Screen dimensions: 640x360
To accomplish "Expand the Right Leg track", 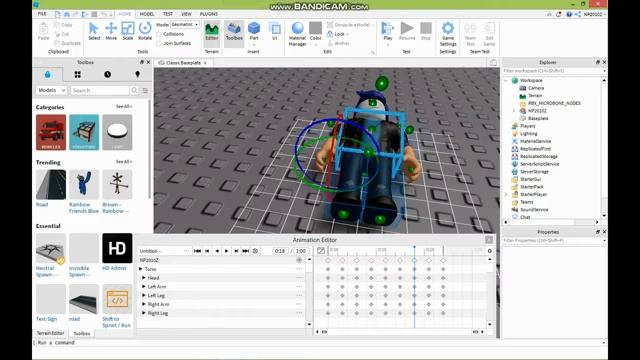I will [x=144, y=313].
